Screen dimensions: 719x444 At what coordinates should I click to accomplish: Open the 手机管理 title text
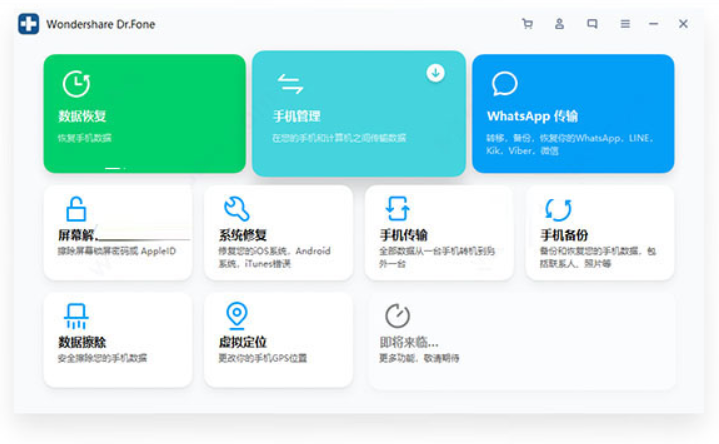tap(296, 117)
